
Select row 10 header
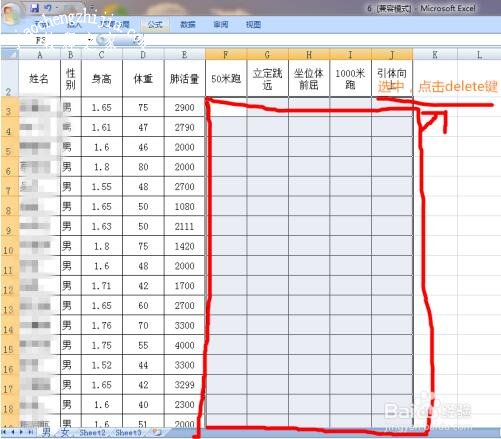pos(9,246)
